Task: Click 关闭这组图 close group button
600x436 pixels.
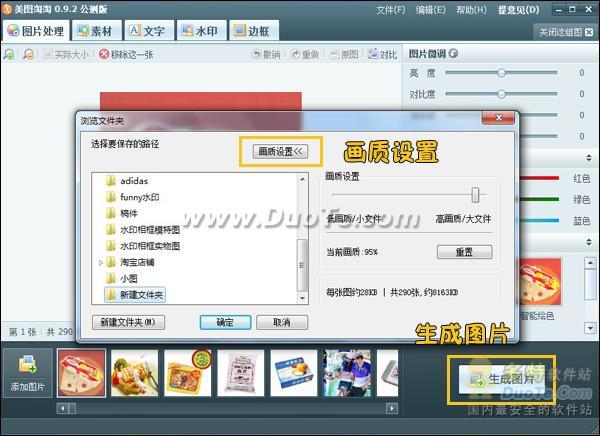Action: click(566, 32)
